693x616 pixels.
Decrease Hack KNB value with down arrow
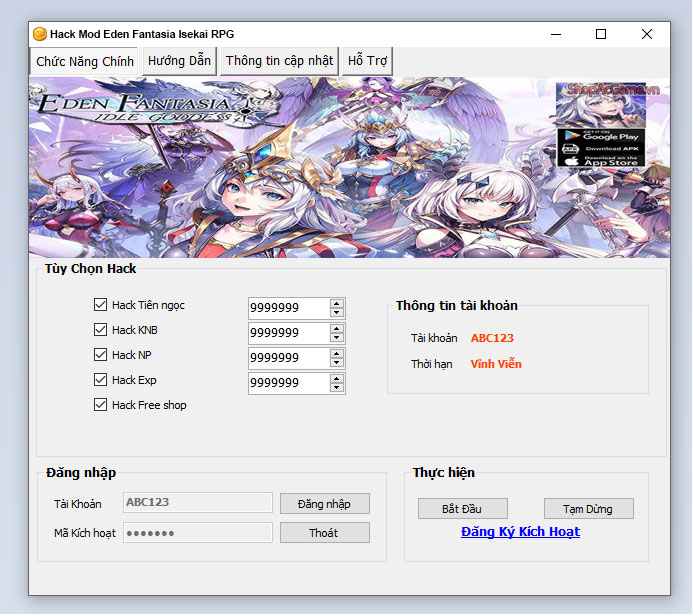(337, 338)
